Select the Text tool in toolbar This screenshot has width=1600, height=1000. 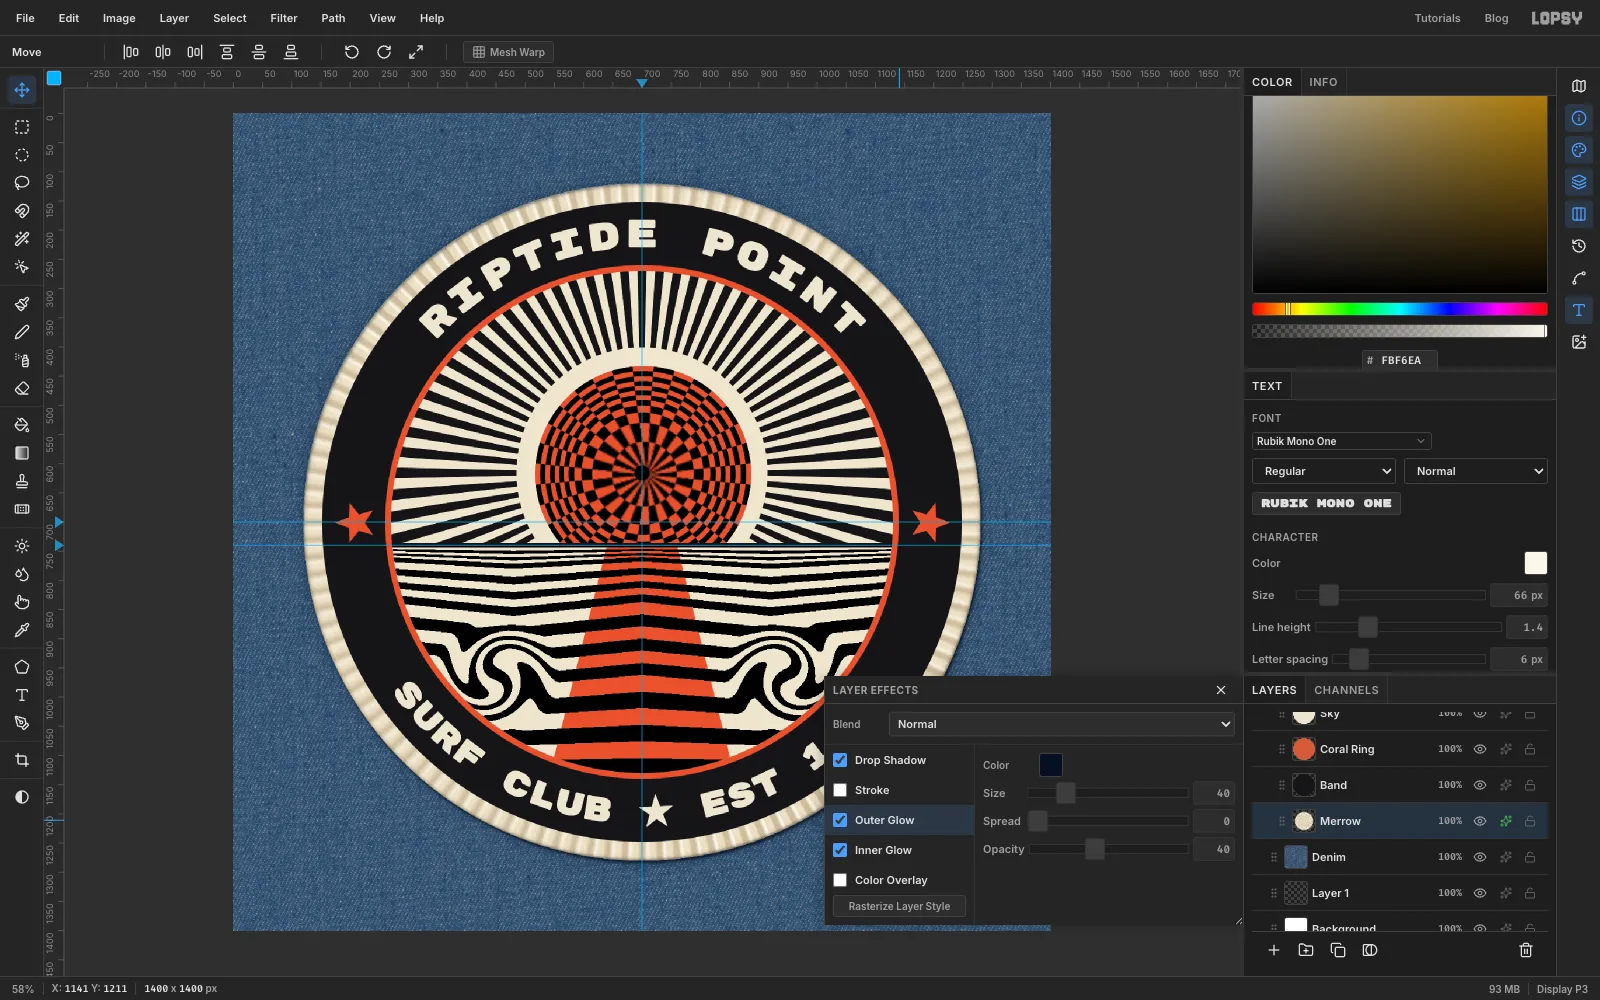coord(22,695)
